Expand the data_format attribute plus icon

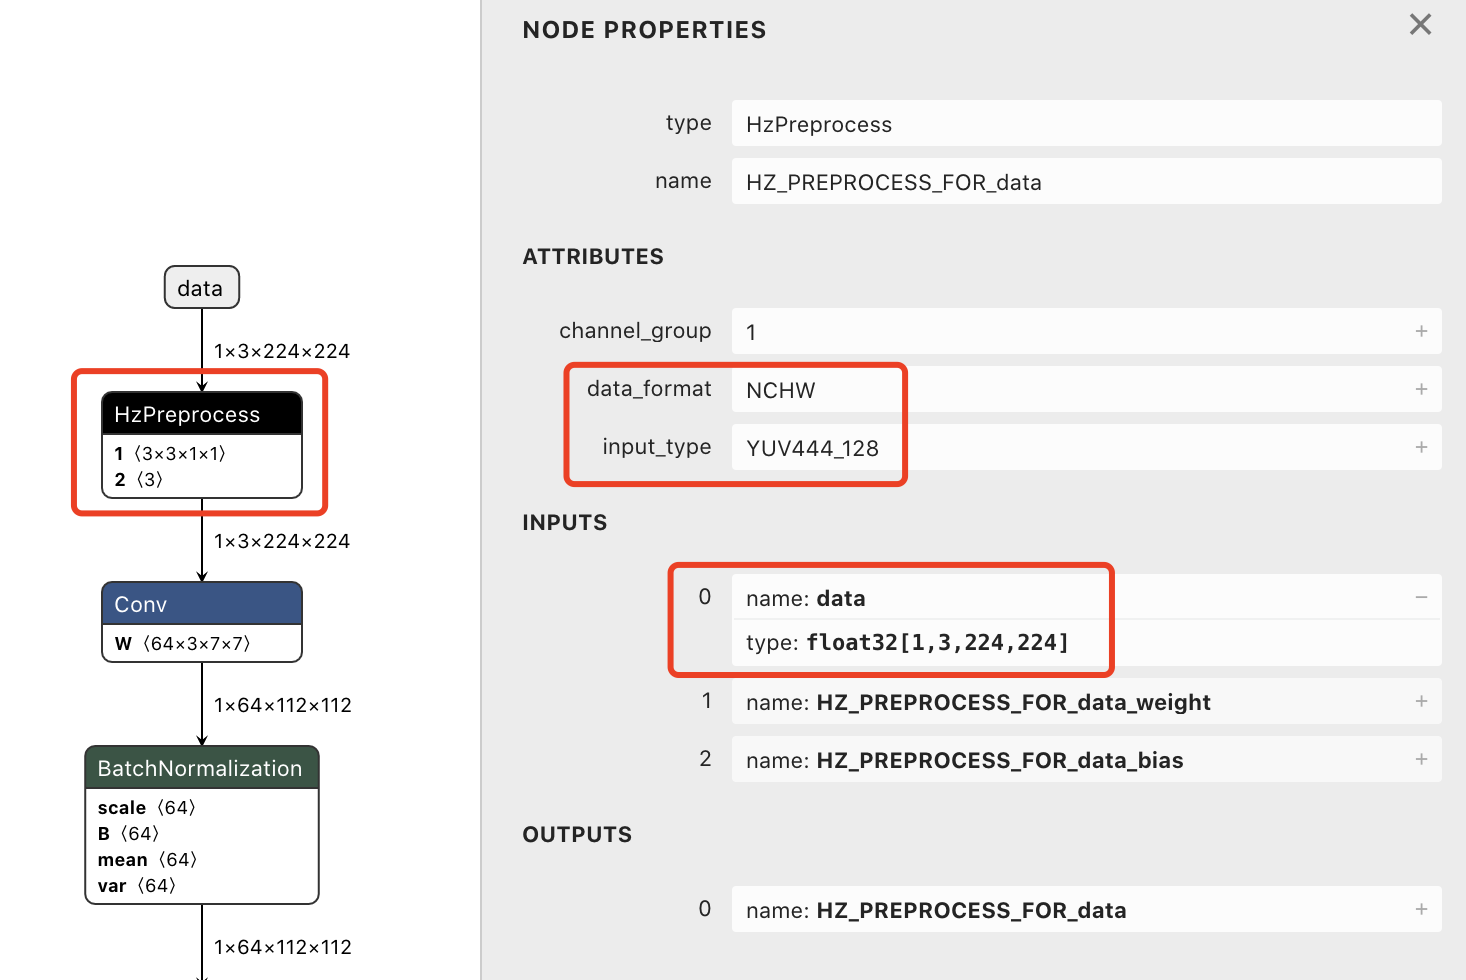pyautogui.click(x=1421, y=389)
